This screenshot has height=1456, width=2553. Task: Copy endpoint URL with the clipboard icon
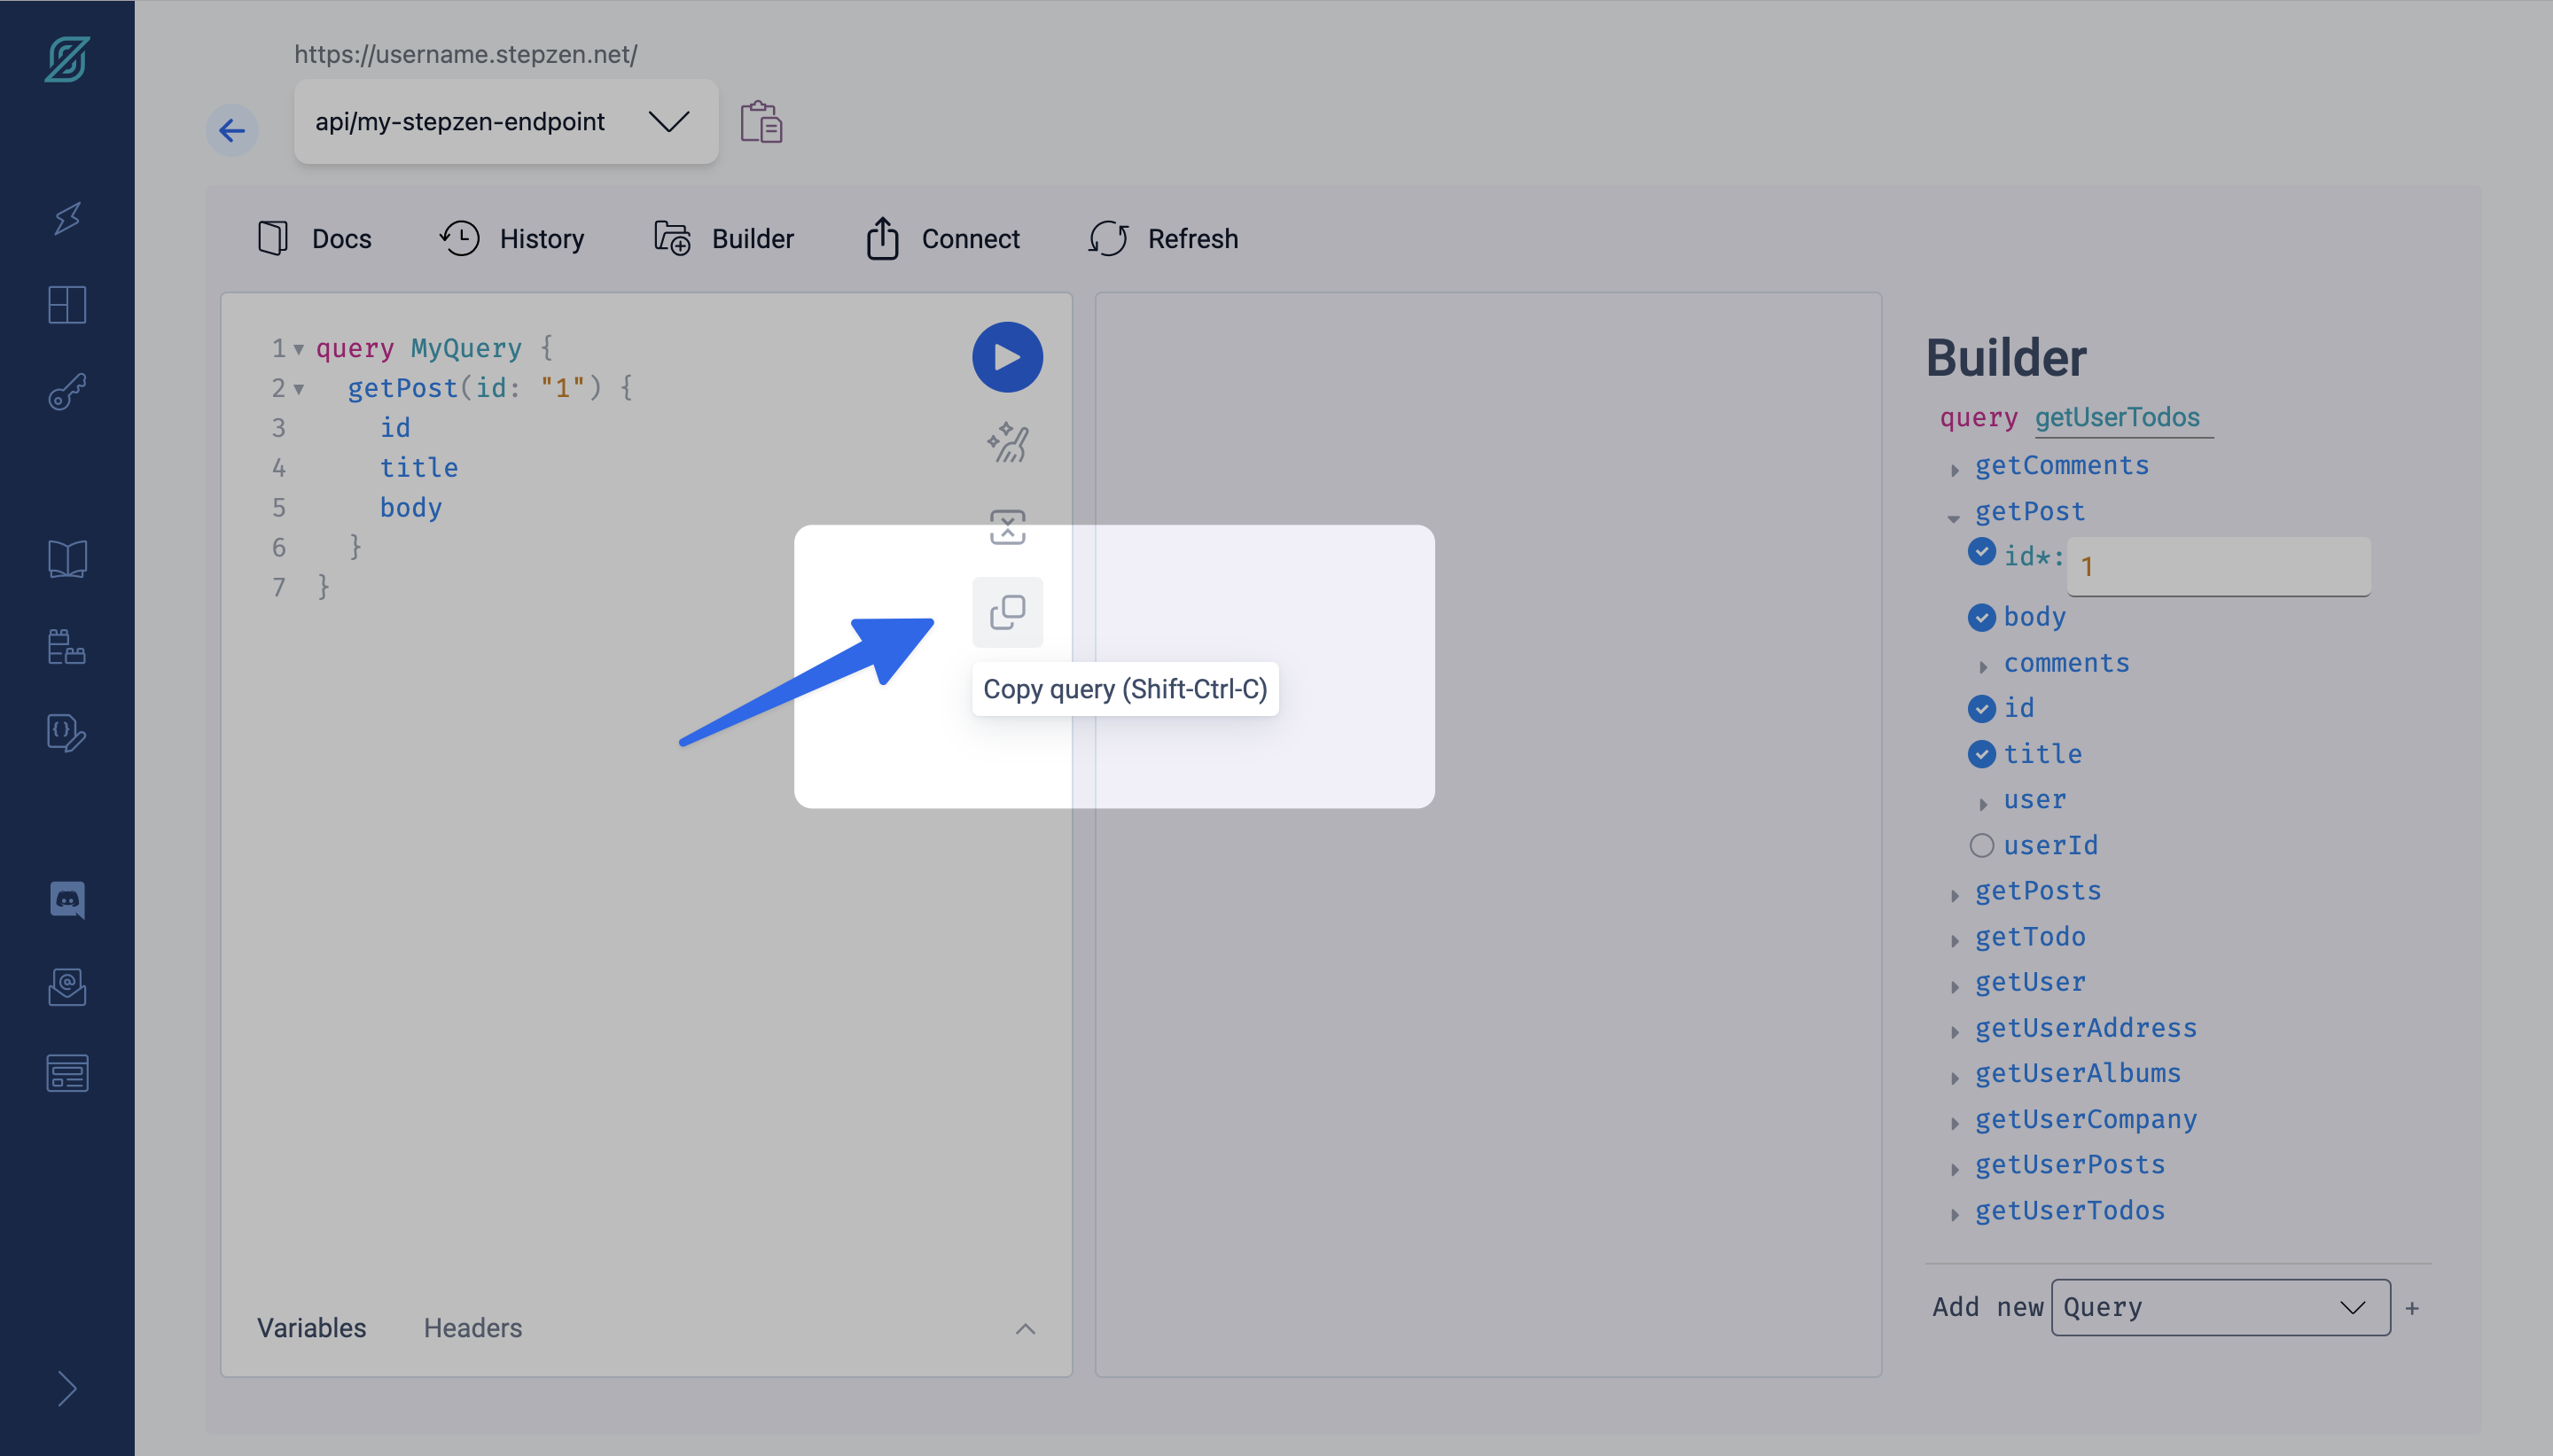click(761, 122)
